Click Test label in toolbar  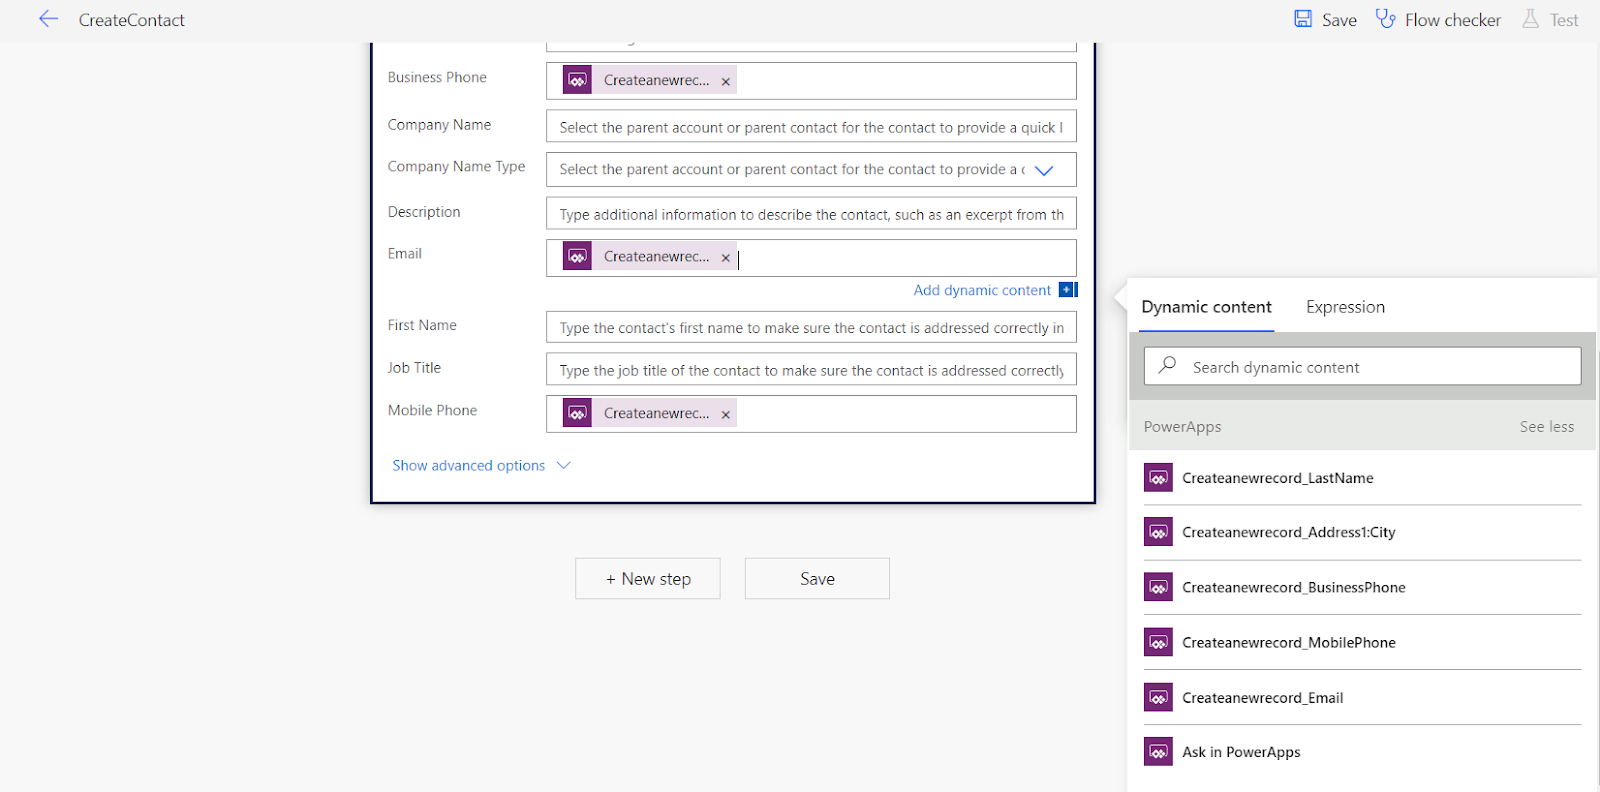[1564, 20]
